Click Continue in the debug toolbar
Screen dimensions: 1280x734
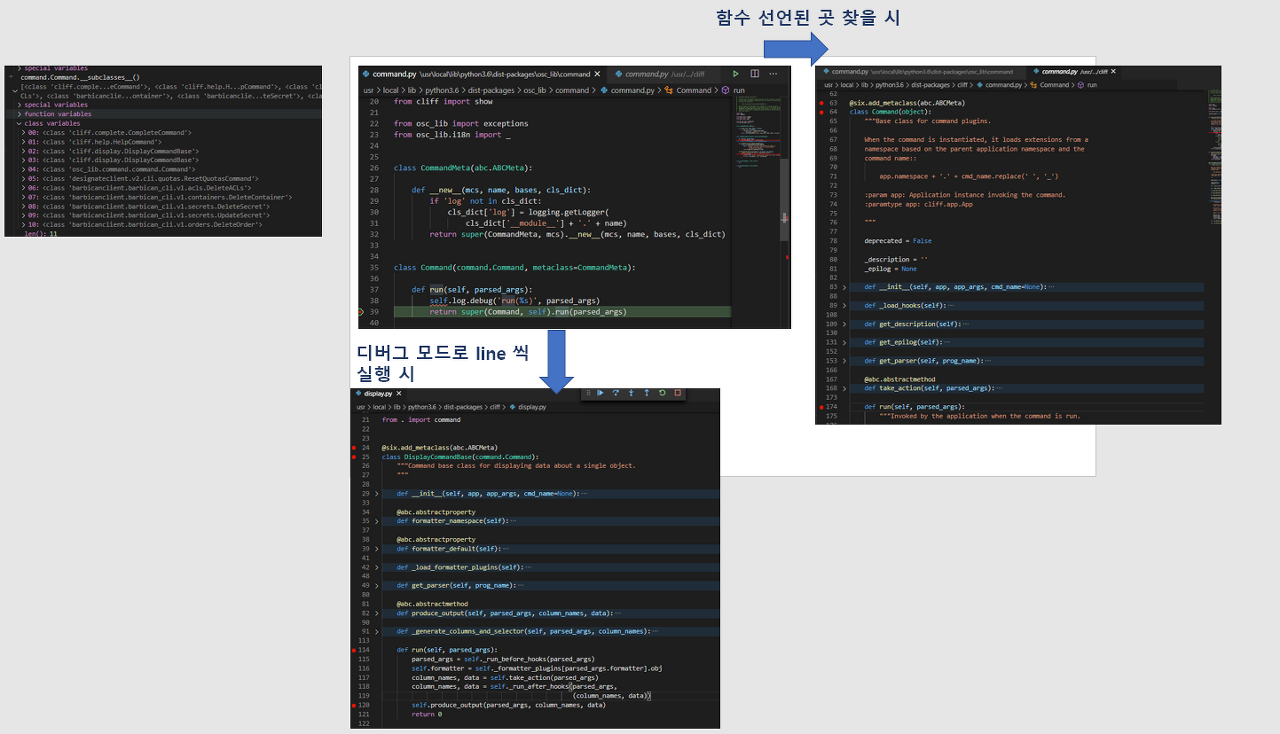click(x=600, y=393)
